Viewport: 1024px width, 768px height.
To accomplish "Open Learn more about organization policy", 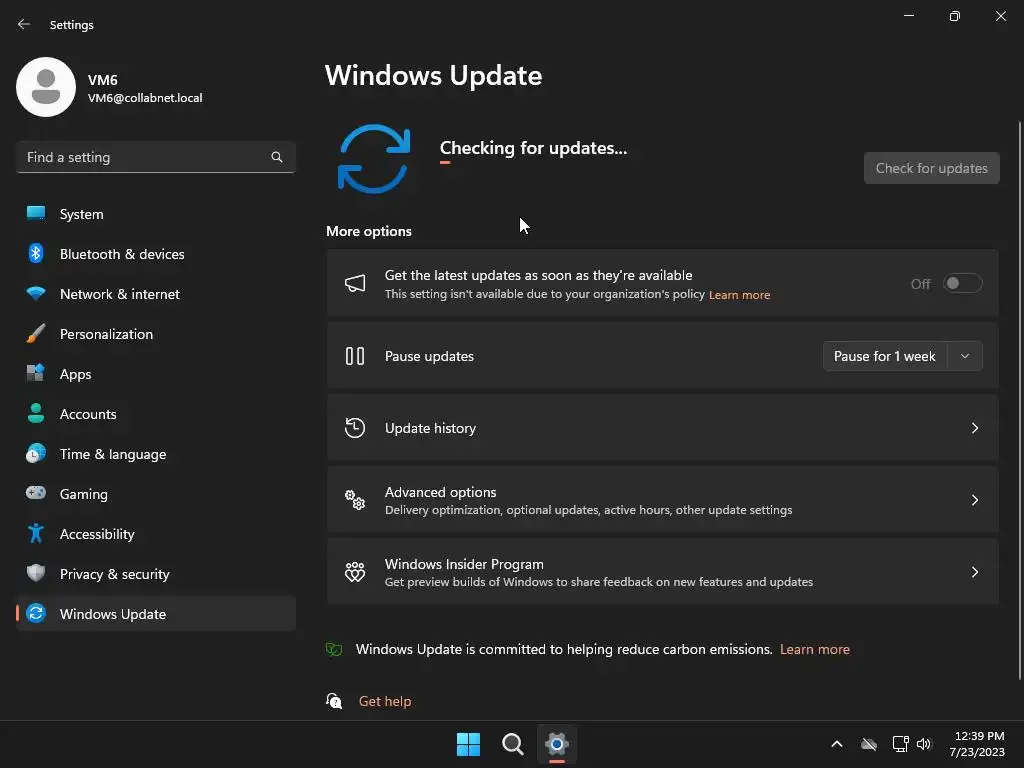I will [739, 295].
